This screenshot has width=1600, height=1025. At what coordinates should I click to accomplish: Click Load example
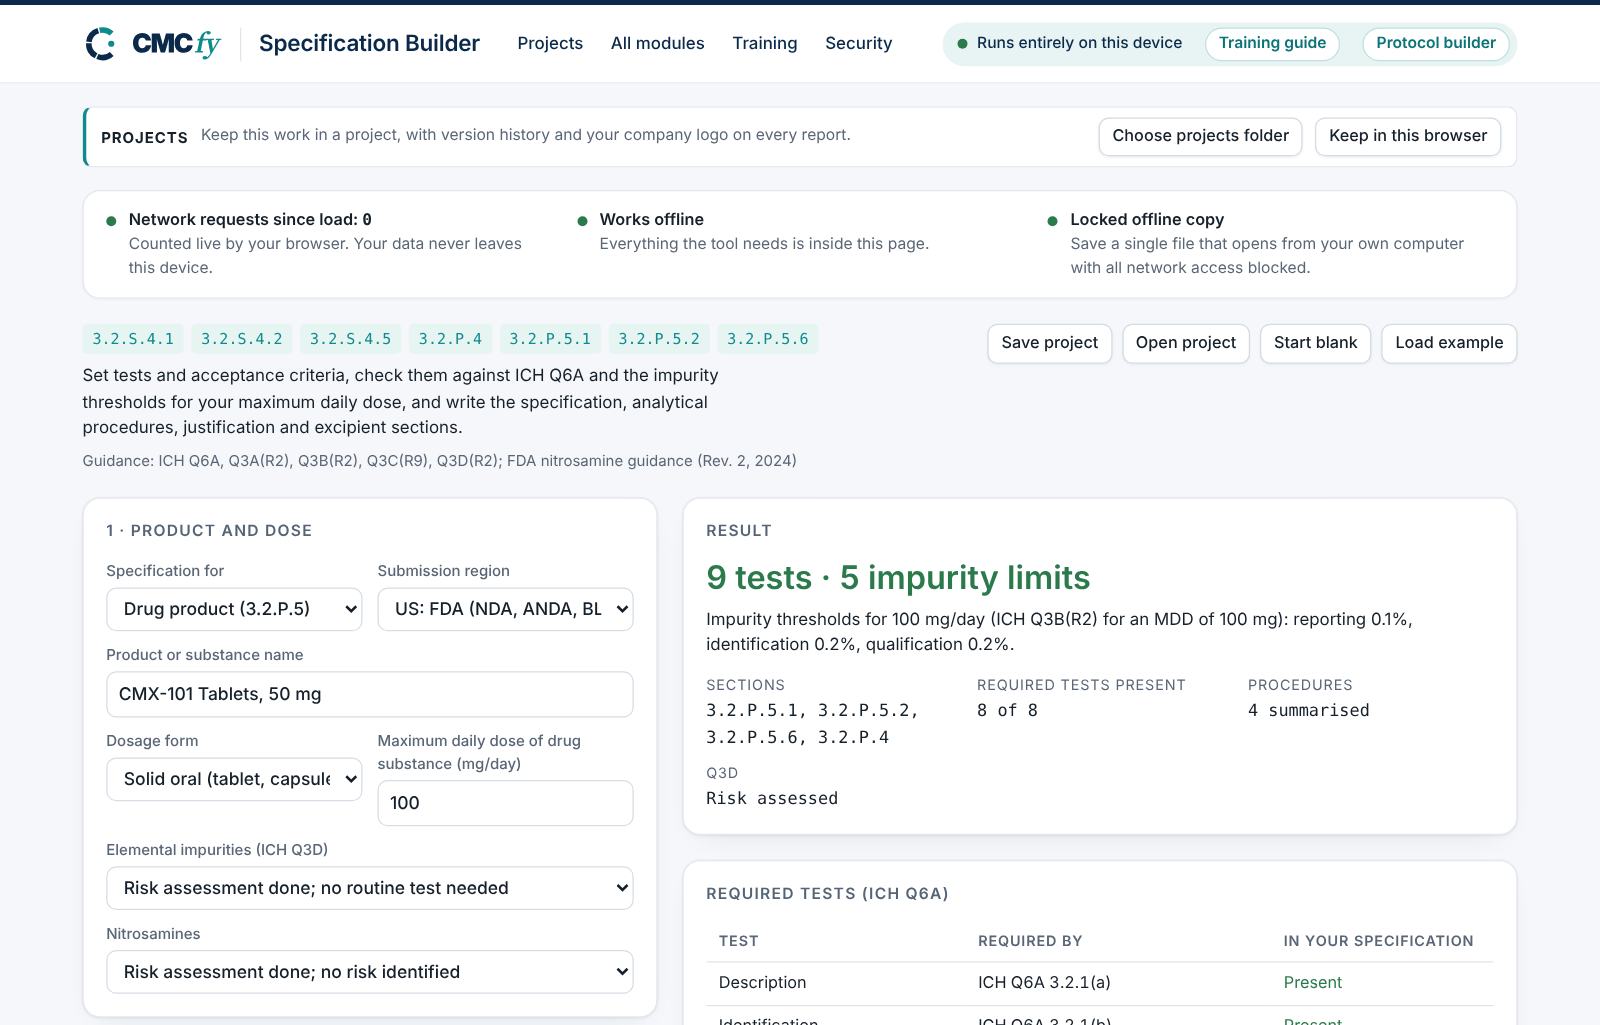[x=1449, y=343]
